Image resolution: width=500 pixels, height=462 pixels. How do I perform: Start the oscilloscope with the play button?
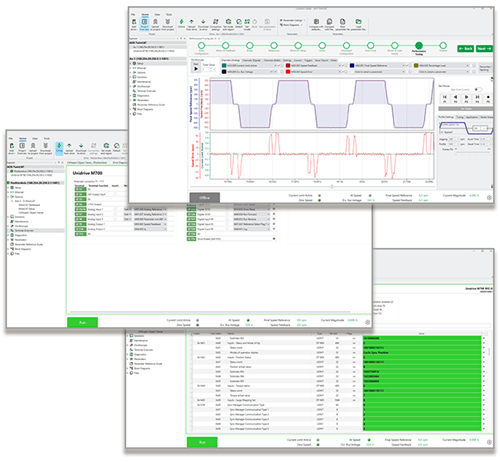(196, 68)
